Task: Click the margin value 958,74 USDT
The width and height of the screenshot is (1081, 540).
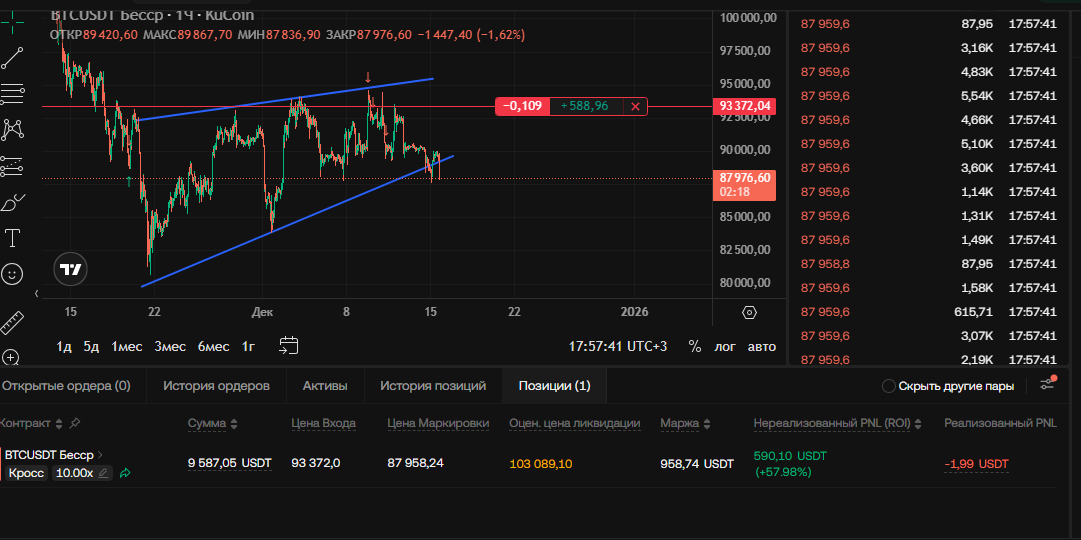Action: (697, 464)
